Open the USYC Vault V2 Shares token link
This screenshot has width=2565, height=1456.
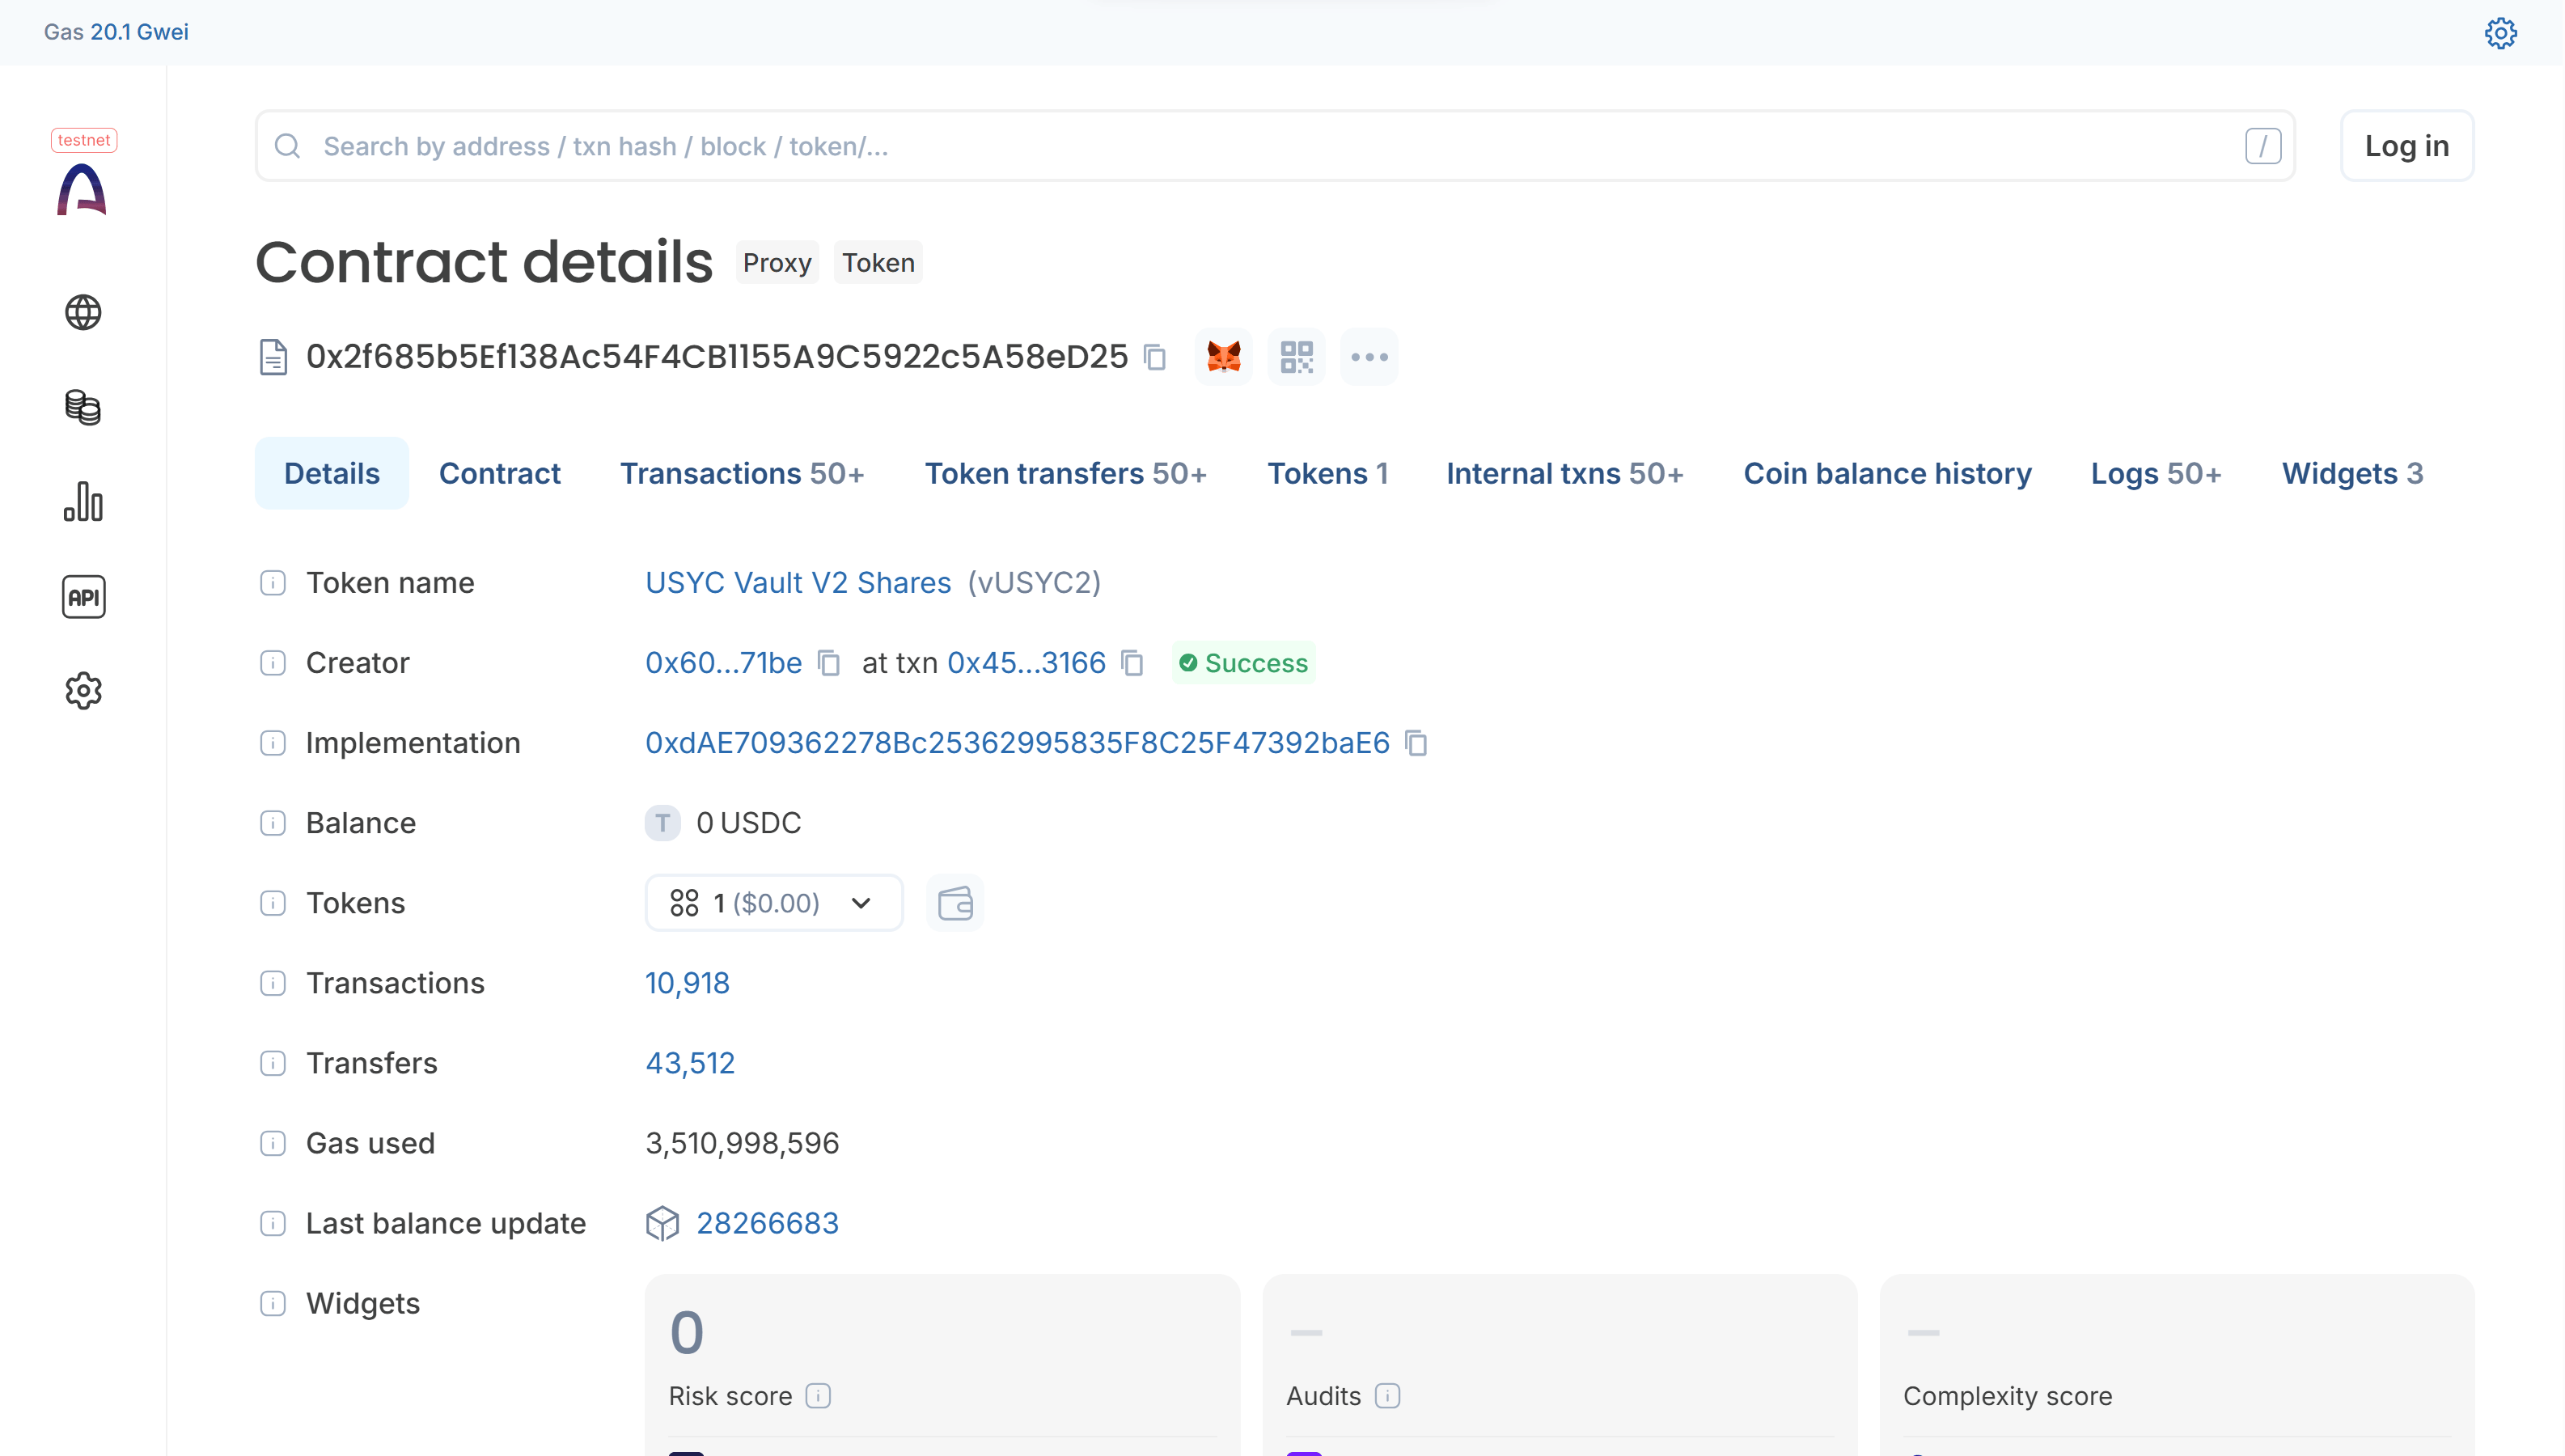(797, 583)
